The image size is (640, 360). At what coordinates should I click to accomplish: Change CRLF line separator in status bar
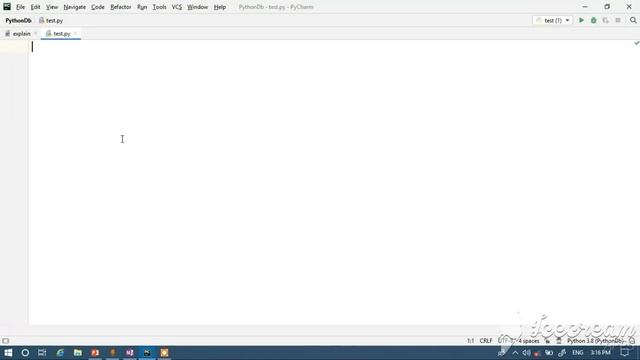(486, 341)
